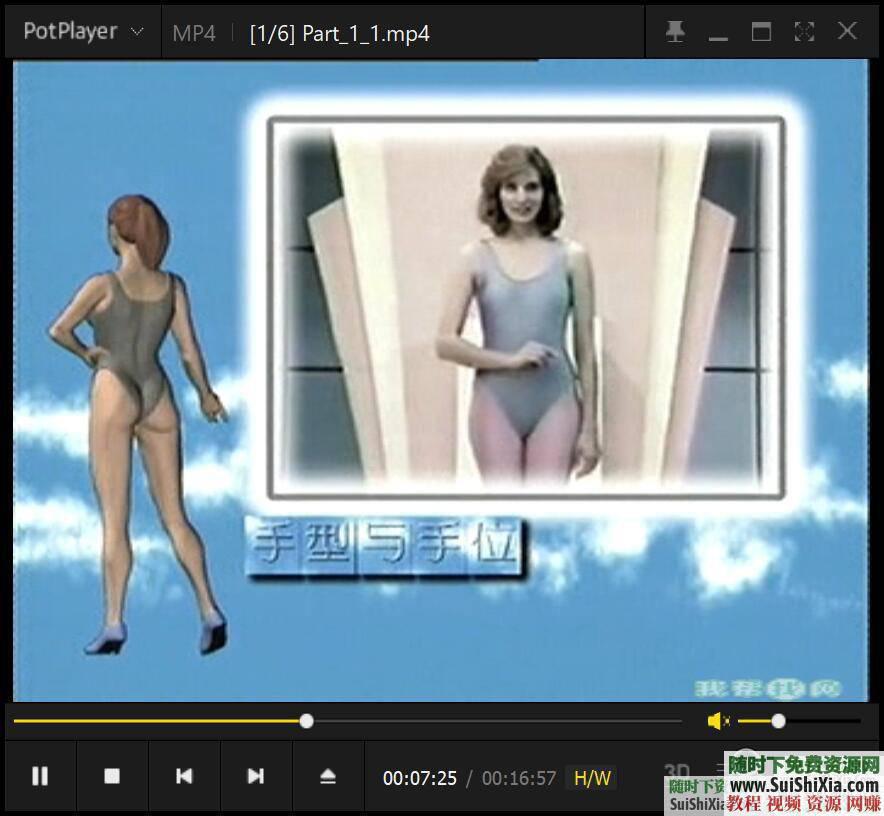Toggle always-on-top with the pin icon

676,31
